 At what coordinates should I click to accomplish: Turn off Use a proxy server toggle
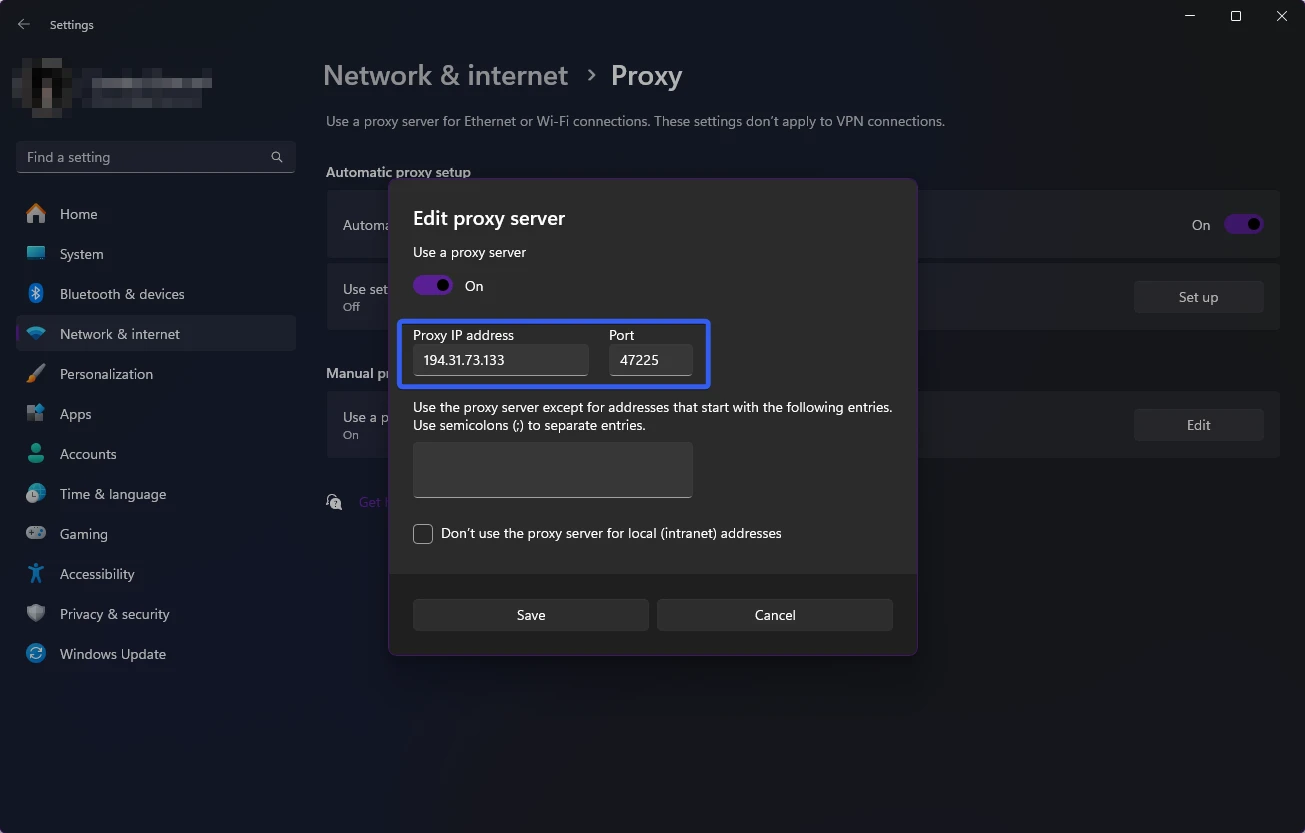click(x=433, y=286)
